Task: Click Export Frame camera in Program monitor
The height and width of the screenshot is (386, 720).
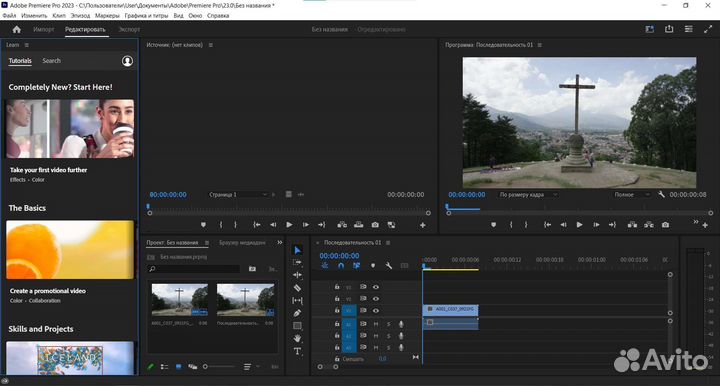Action: coord(665,225)
